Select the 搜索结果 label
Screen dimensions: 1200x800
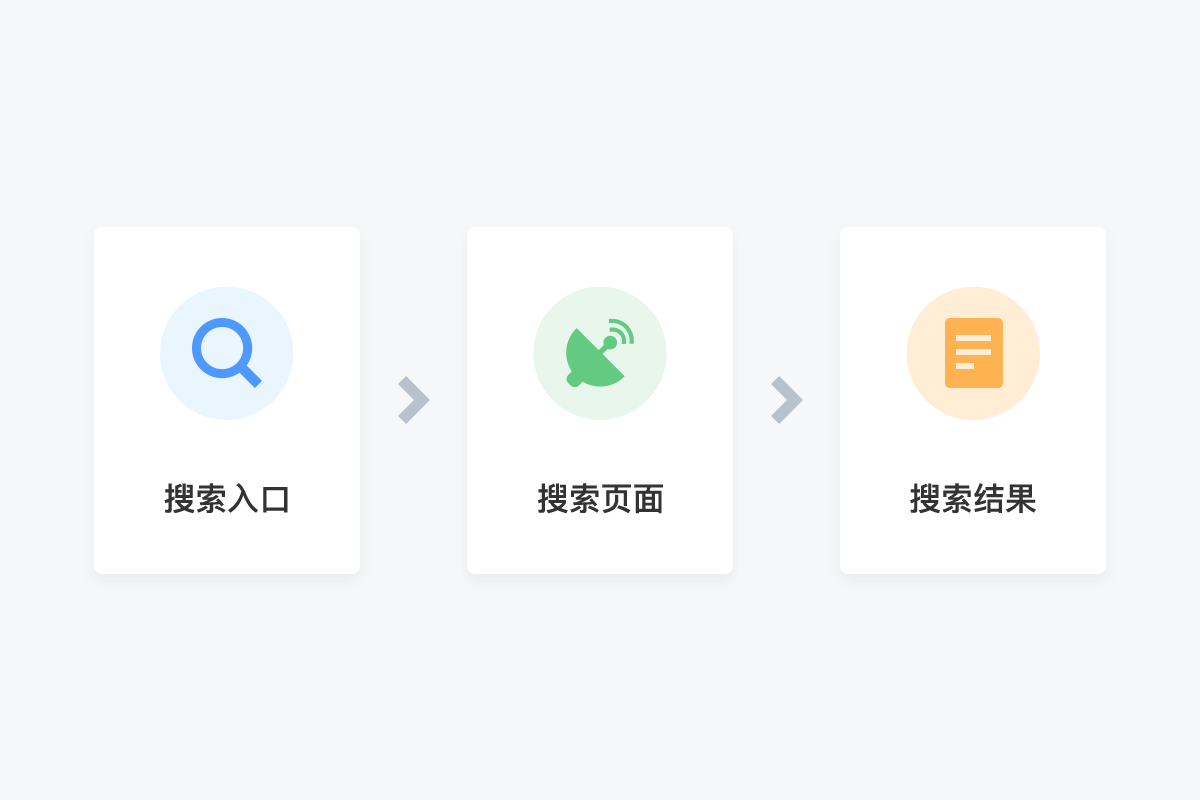point(973,499)
